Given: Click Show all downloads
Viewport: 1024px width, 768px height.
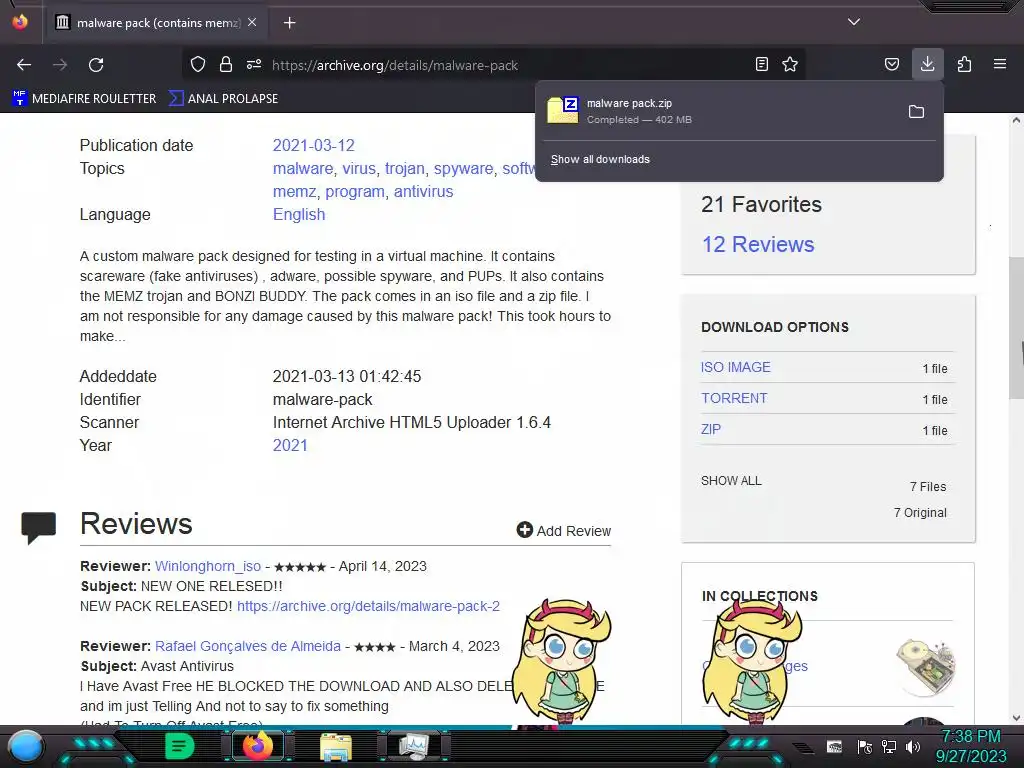Looking at the screenshot, I should [600, 159].
